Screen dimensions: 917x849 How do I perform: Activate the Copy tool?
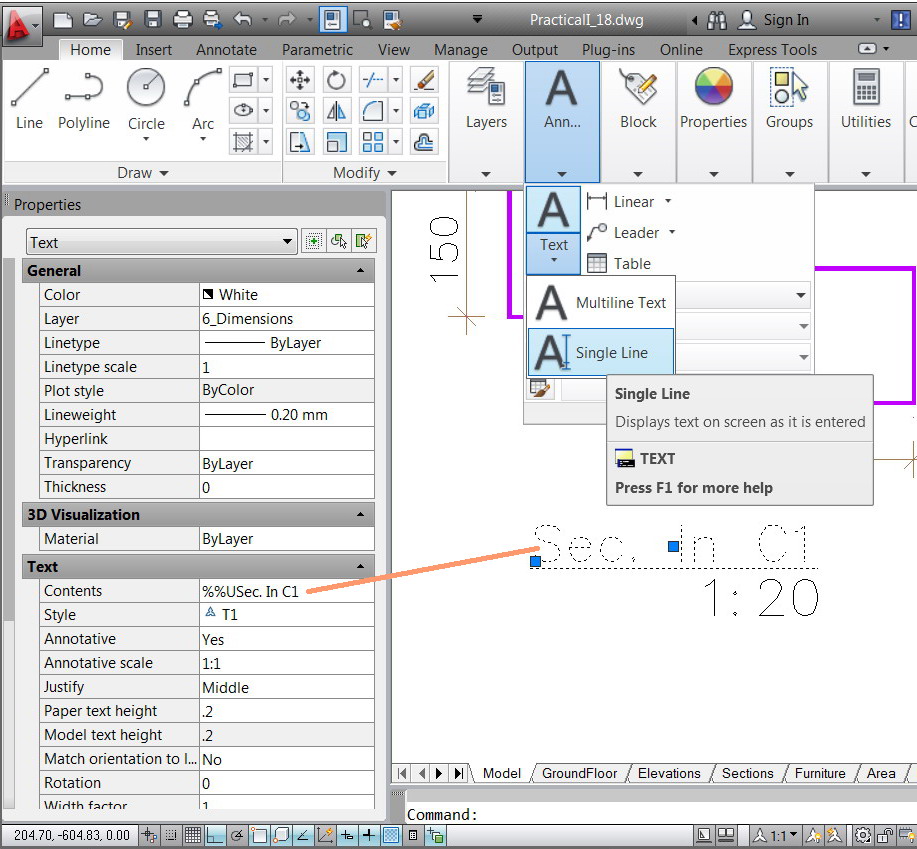point(300,111)
